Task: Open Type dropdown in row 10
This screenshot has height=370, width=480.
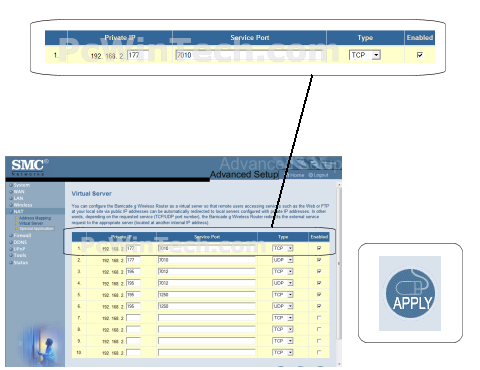Action: point(283,352)
